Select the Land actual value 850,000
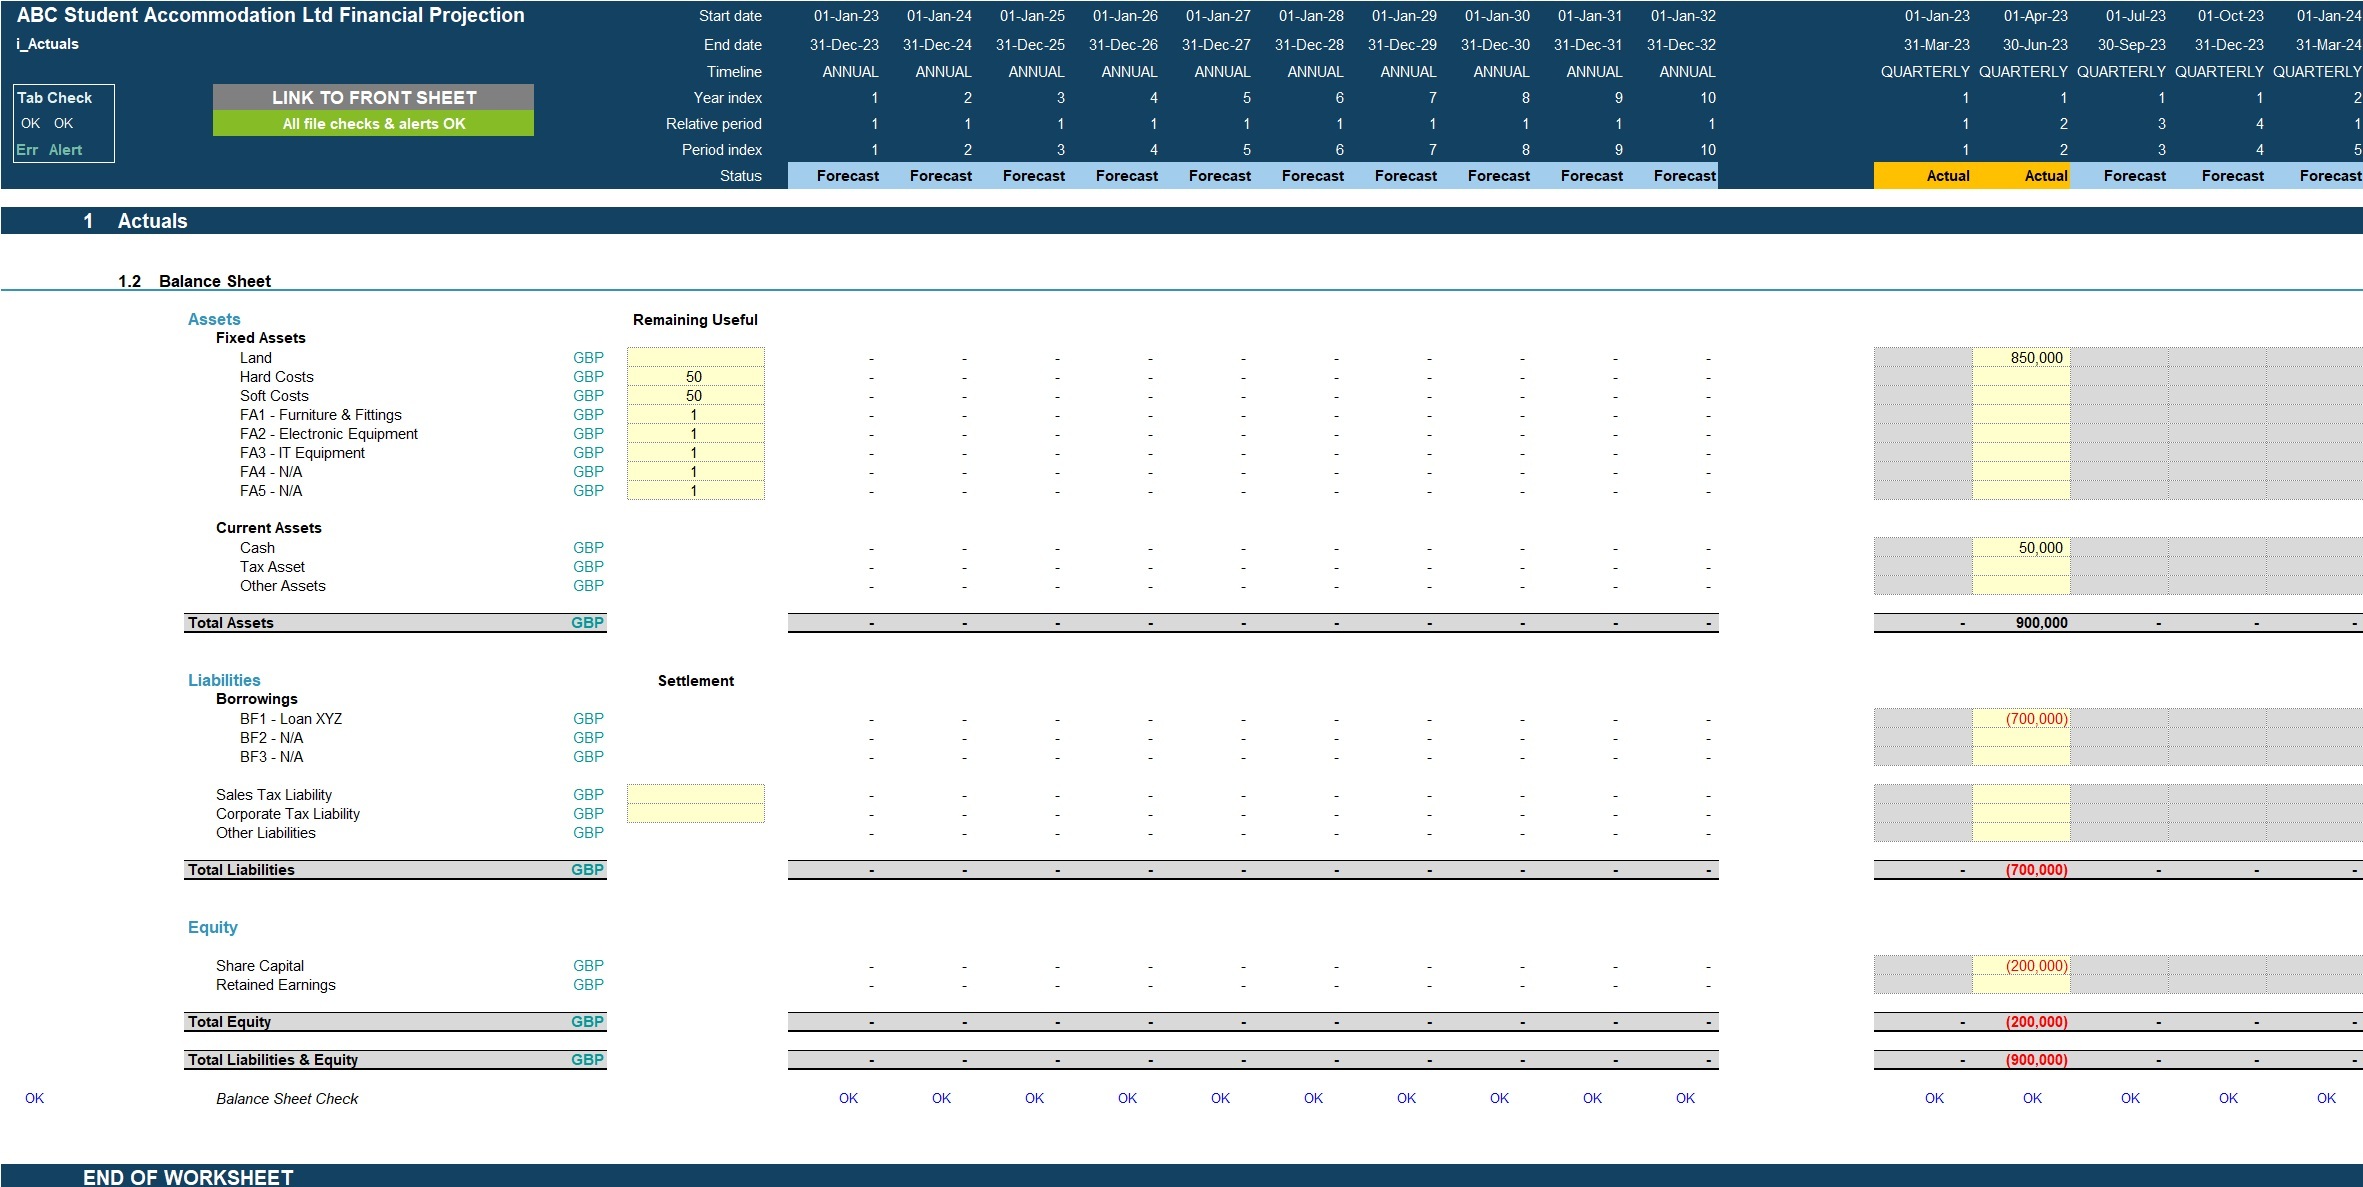The image size is (2363, 1187). 2021,357
